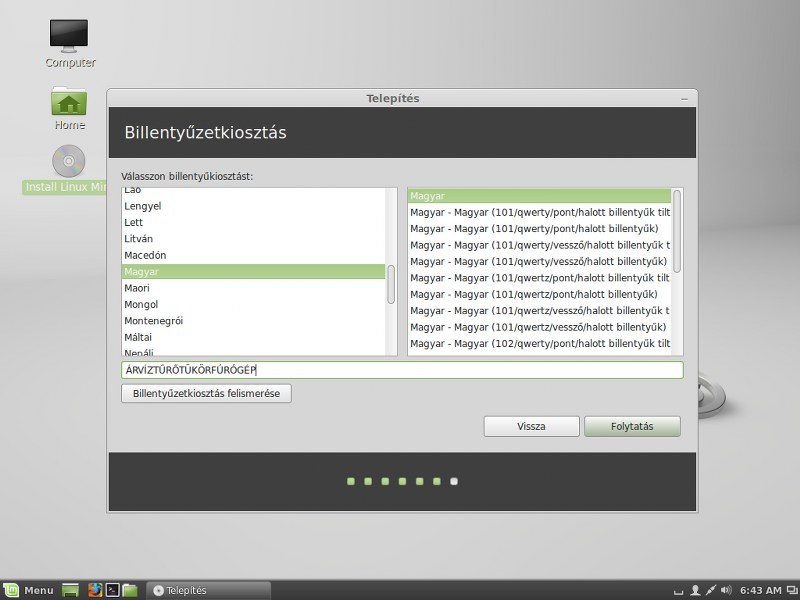Minimize the Telepítés installer window

tap(685, 99)
